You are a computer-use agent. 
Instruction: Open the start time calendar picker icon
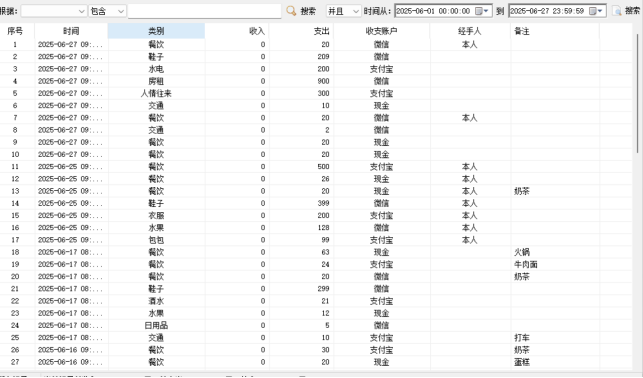click(x=481, y=11)
